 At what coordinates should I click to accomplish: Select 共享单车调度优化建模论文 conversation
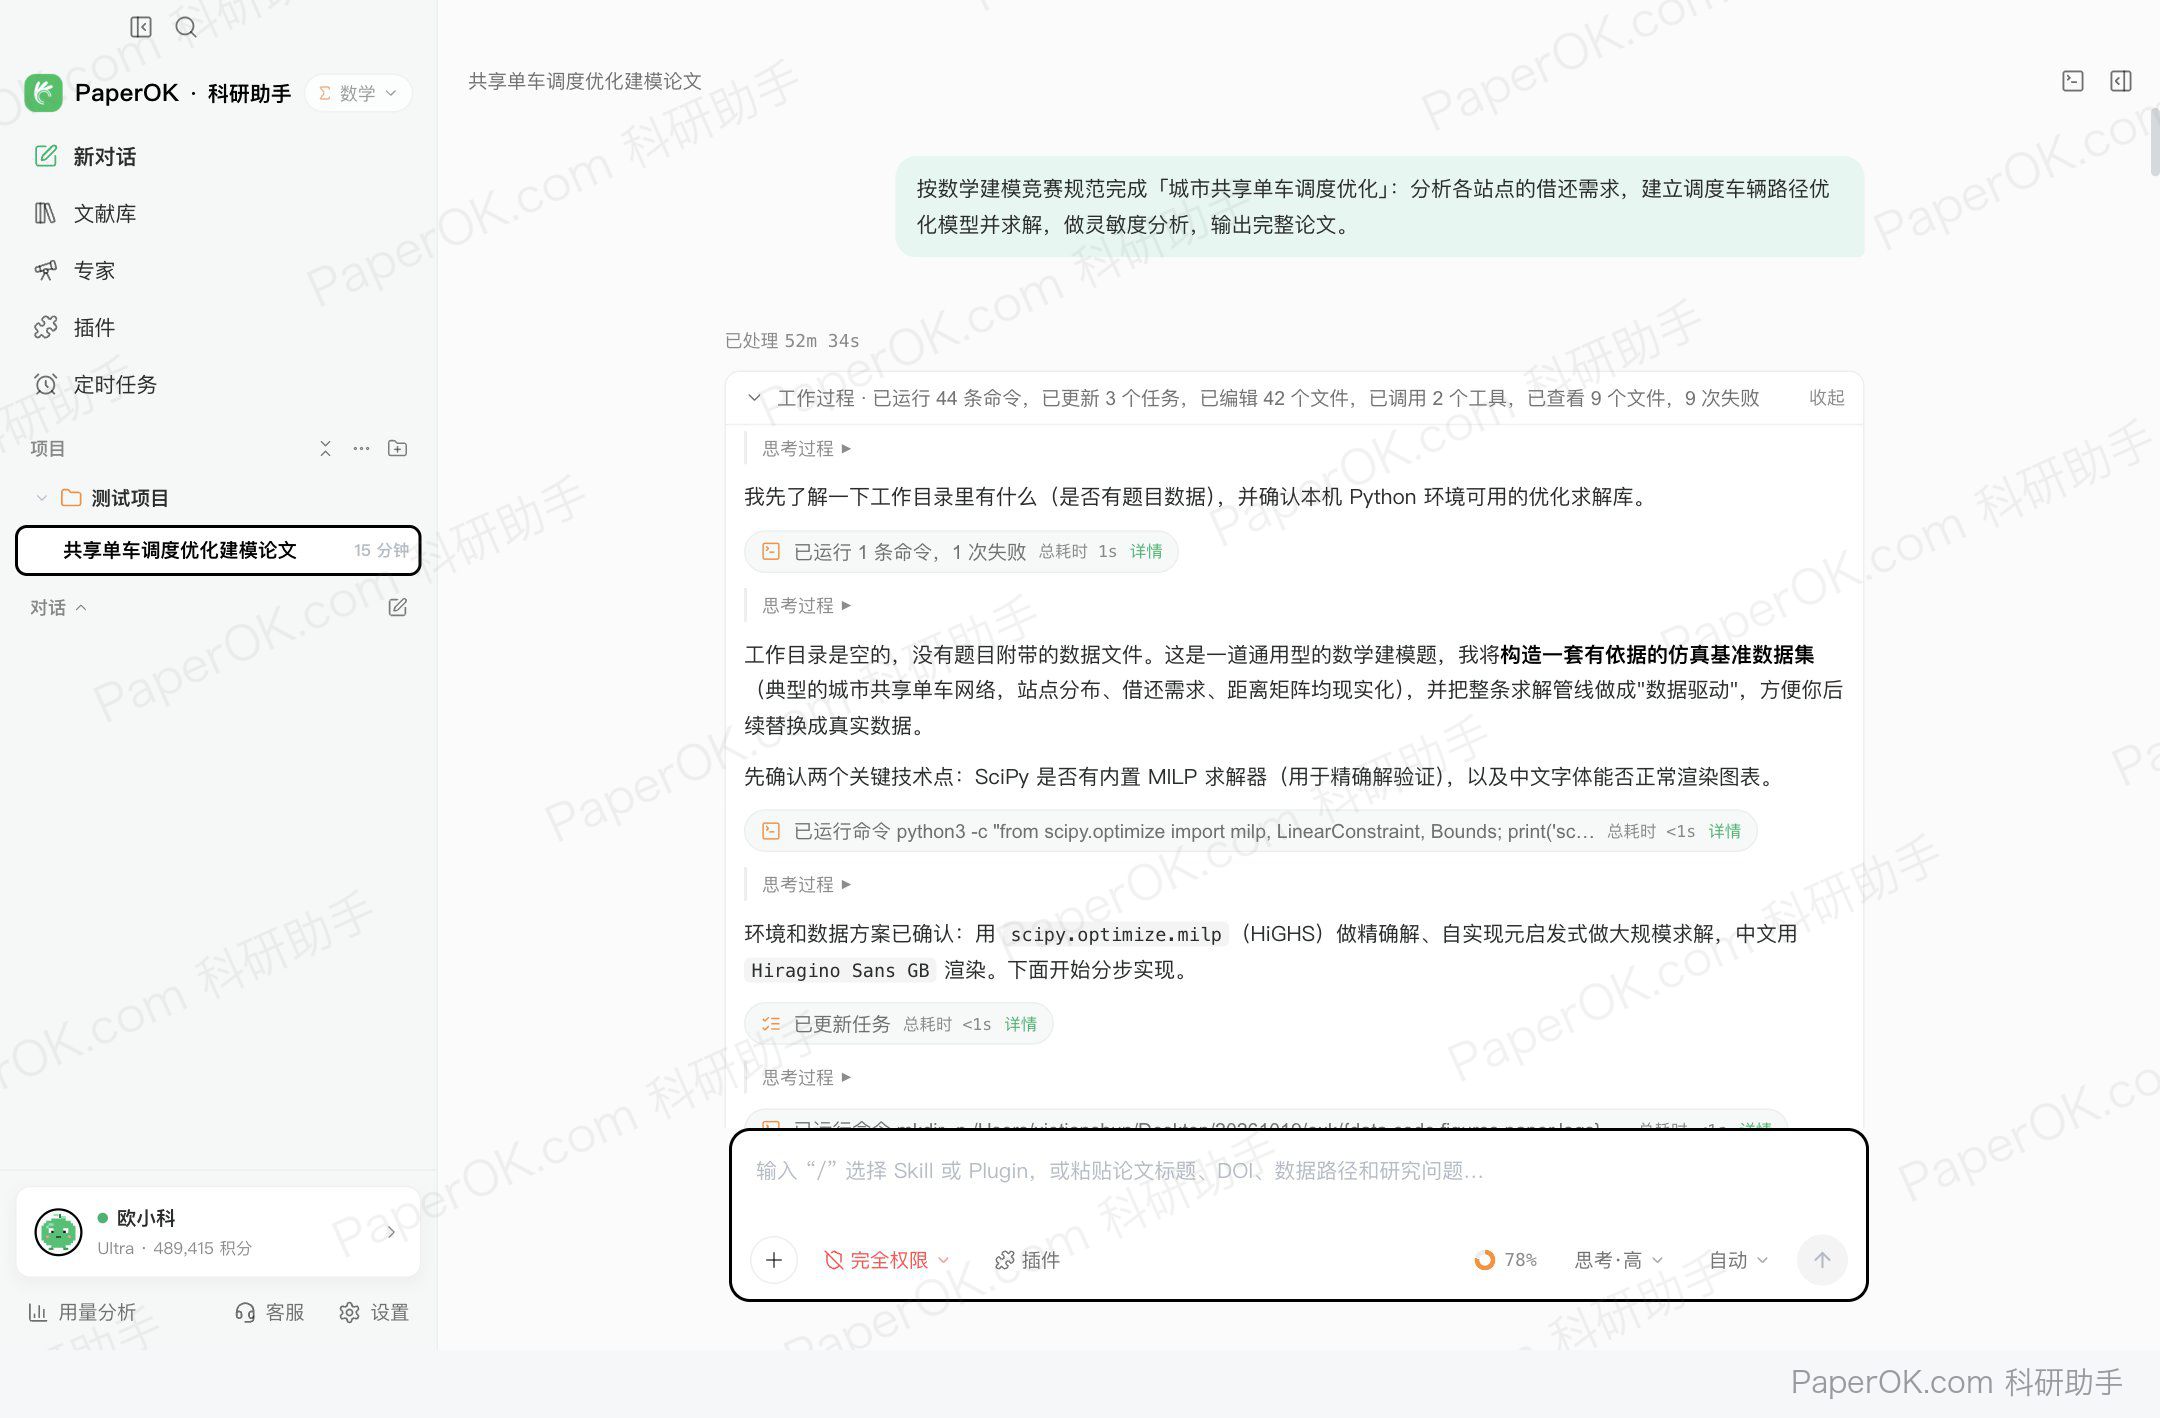[218, 550]
